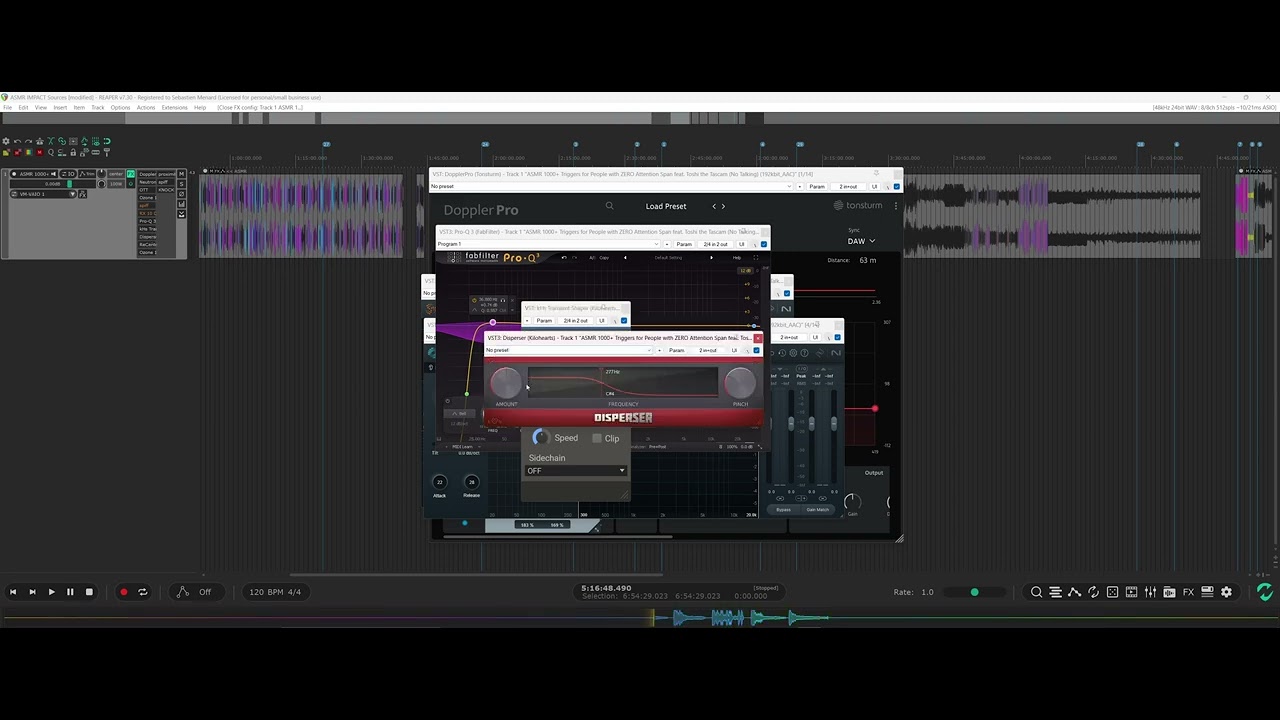Open the Sidechain OFF dropdown

click(x=576, y=471)
